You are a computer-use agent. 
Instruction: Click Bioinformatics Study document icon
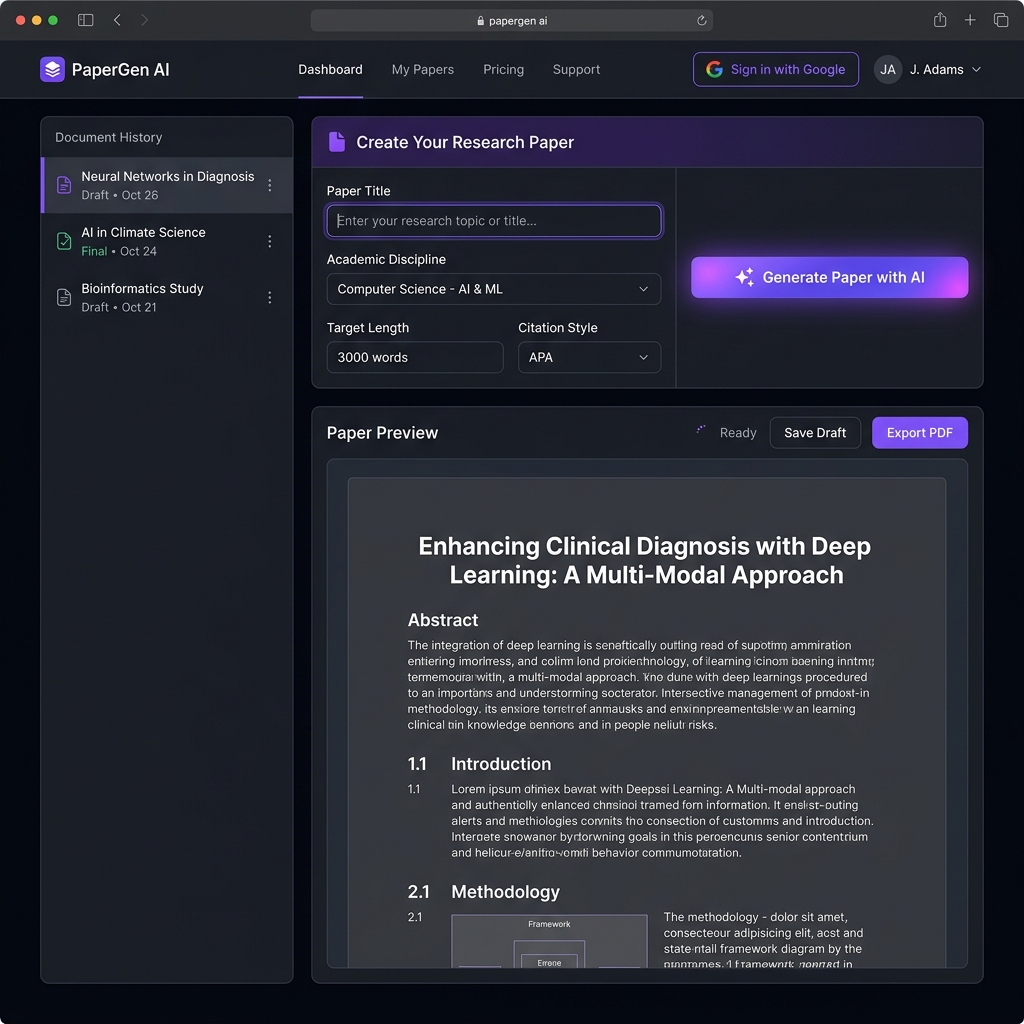64,297
